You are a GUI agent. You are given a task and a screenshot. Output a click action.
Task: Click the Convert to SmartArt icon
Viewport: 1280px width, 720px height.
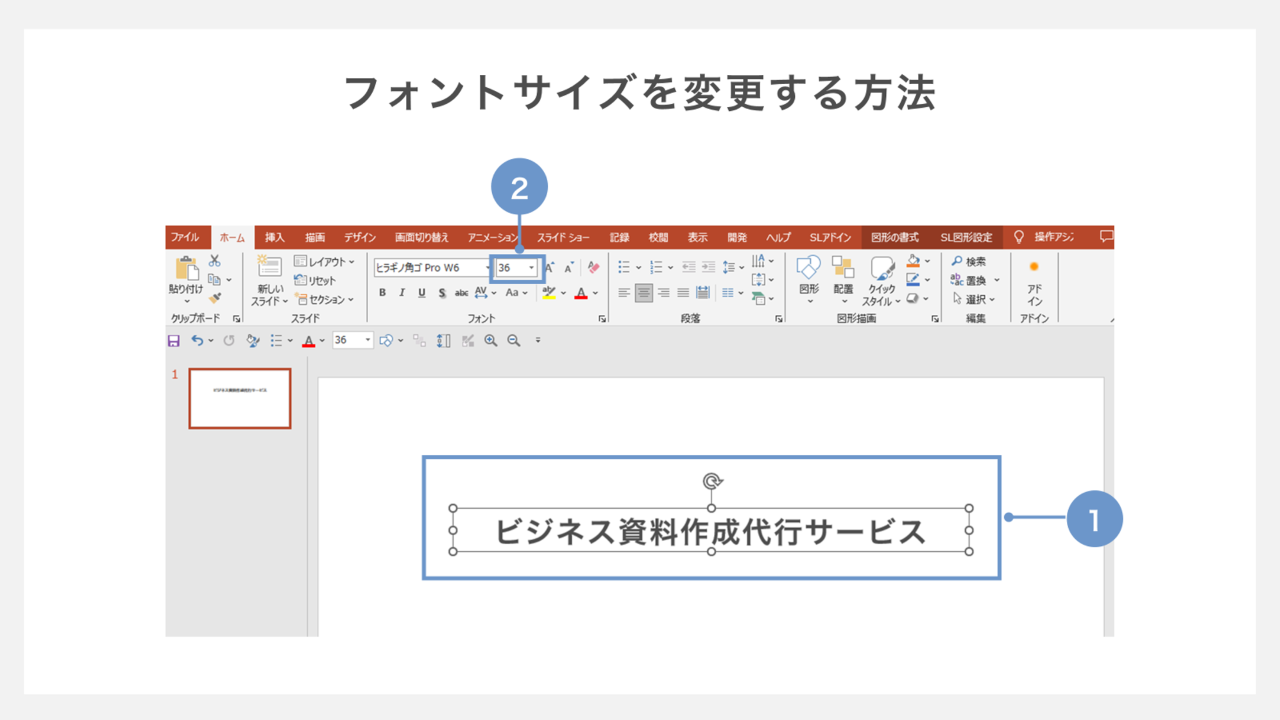(758, 297)
